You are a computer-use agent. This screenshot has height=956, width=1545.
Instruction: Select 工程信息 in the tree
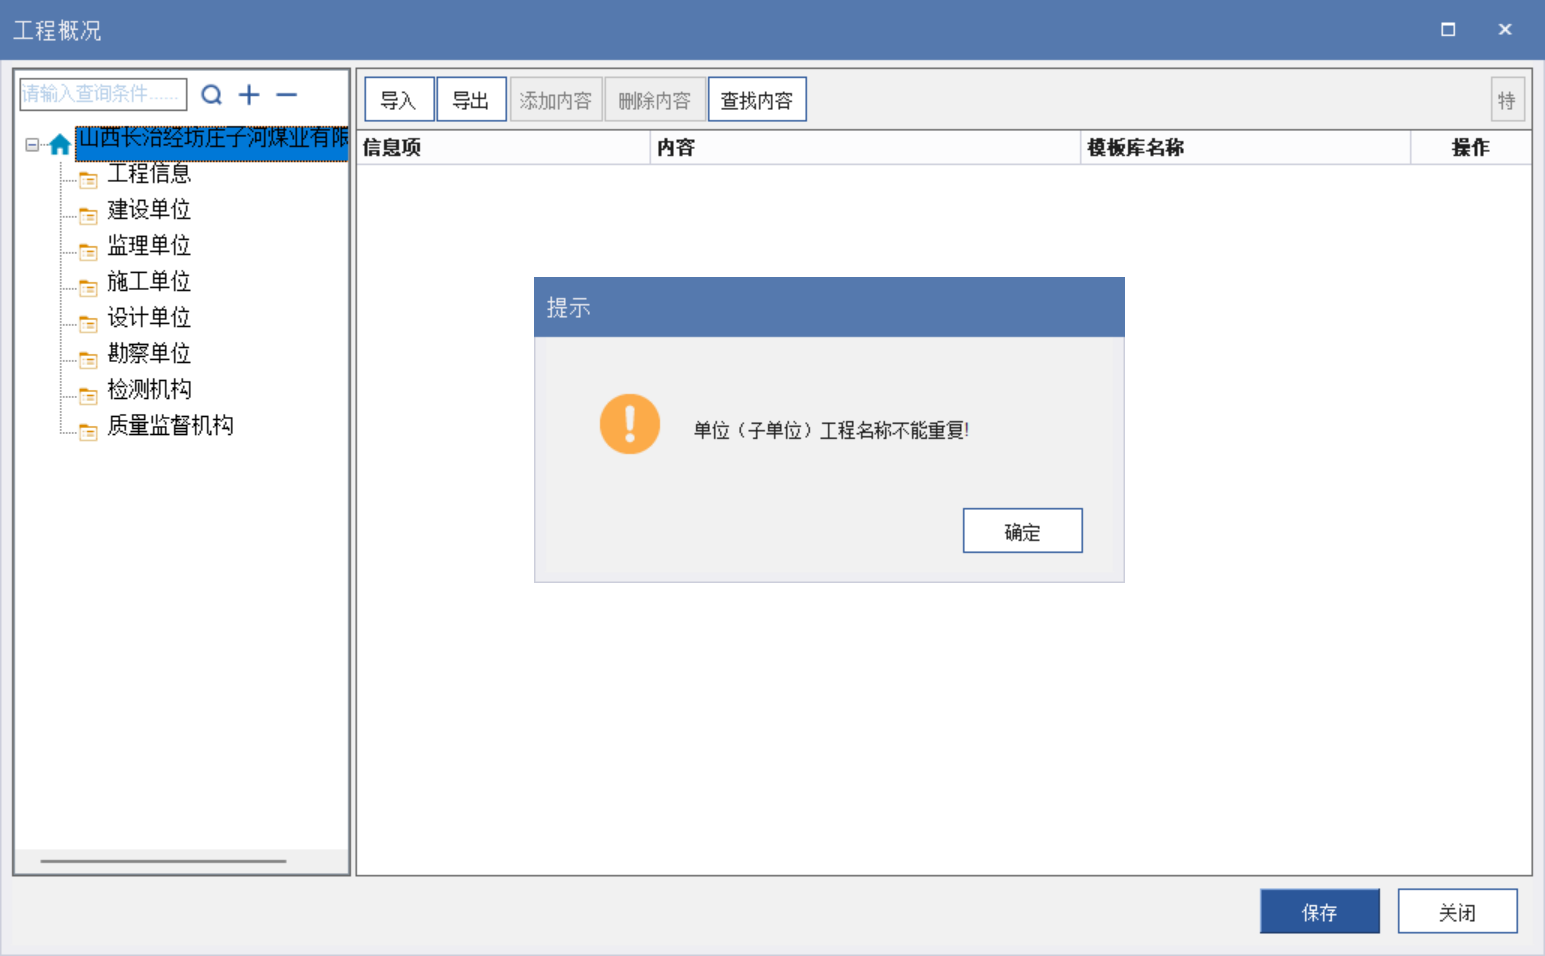[x=149, y=174]
